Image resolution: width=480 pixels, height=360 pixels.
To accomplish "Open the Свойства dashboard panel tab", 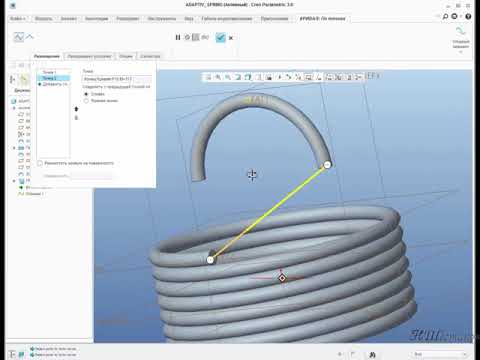I will tap(150, 56).
